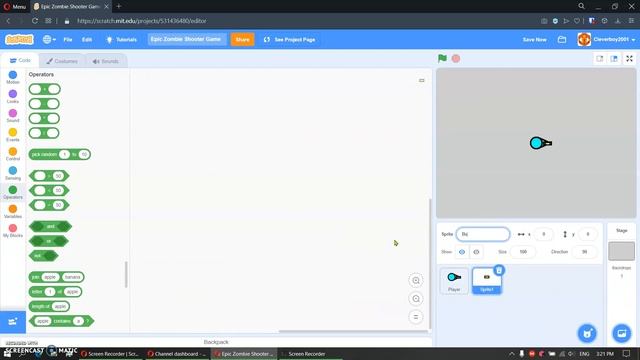Click the 'and' operator block
The image size is (640, 360).
tap(50, 227)
